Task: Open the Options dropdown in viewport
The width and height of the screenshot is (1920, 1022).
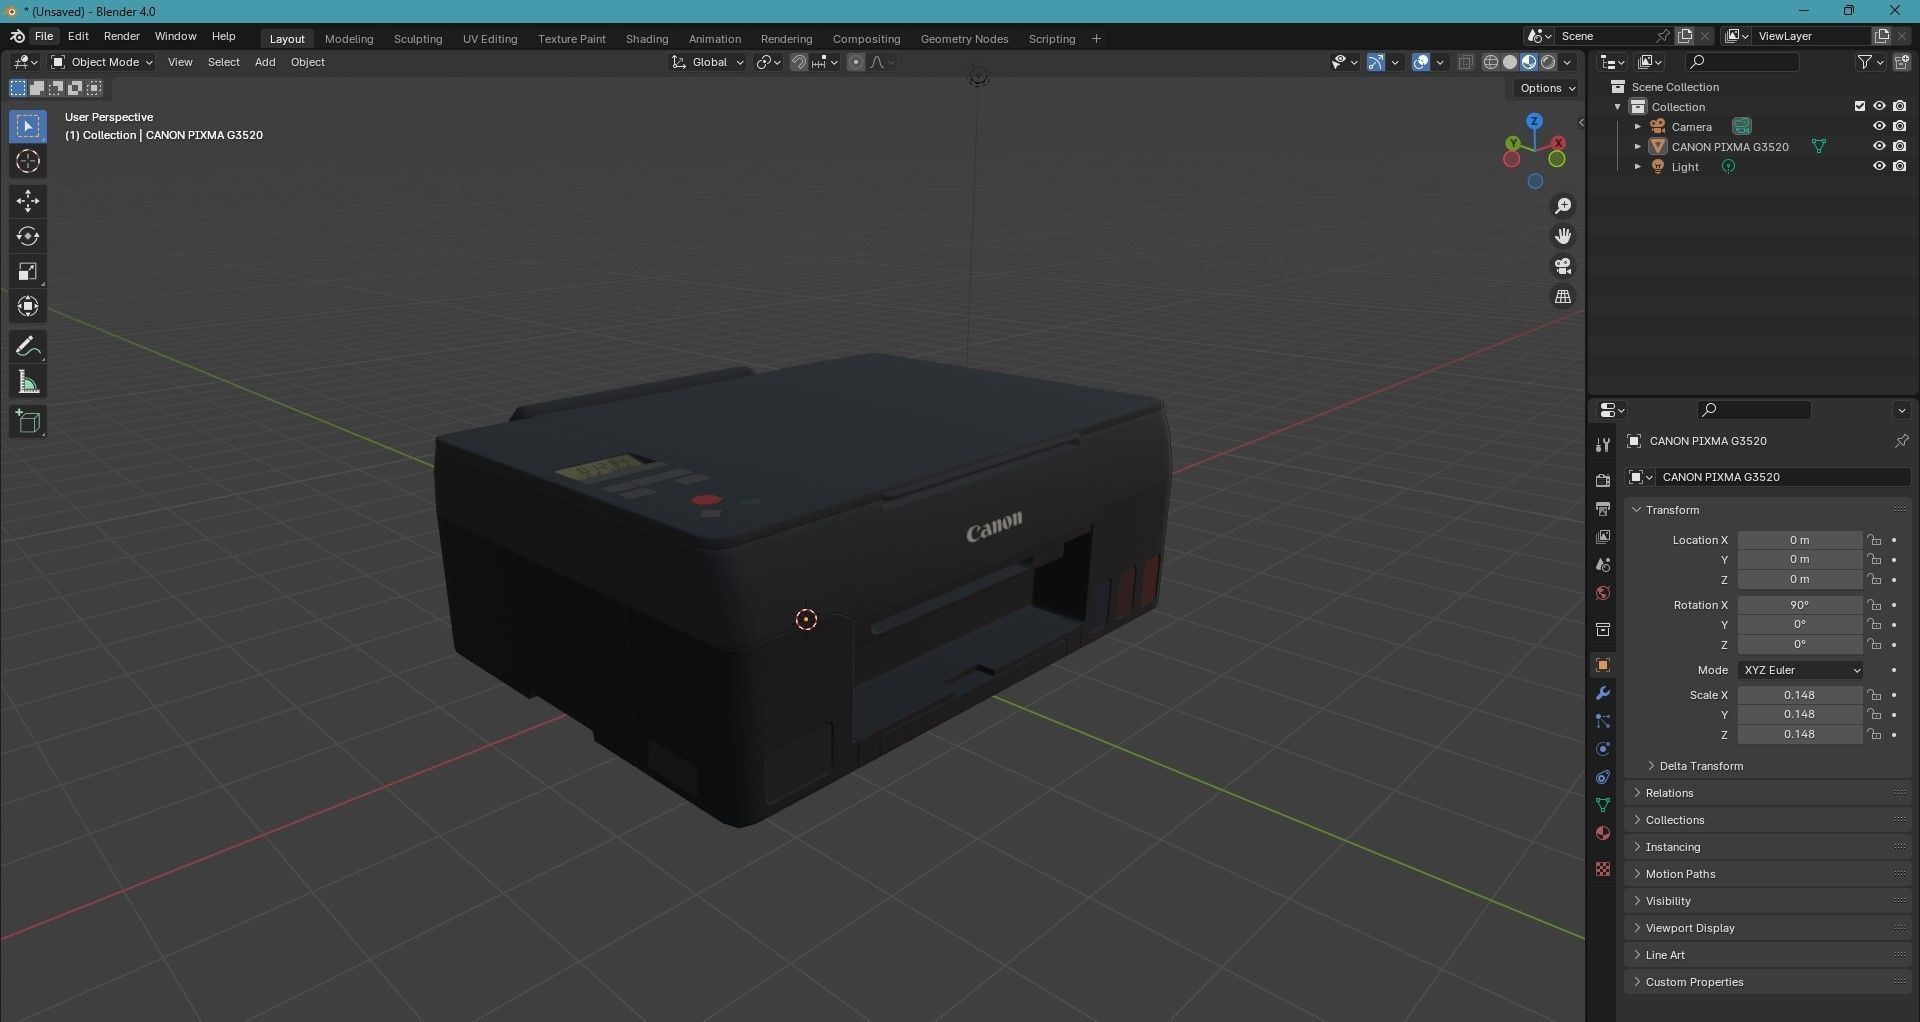Action: point(1547,88)
